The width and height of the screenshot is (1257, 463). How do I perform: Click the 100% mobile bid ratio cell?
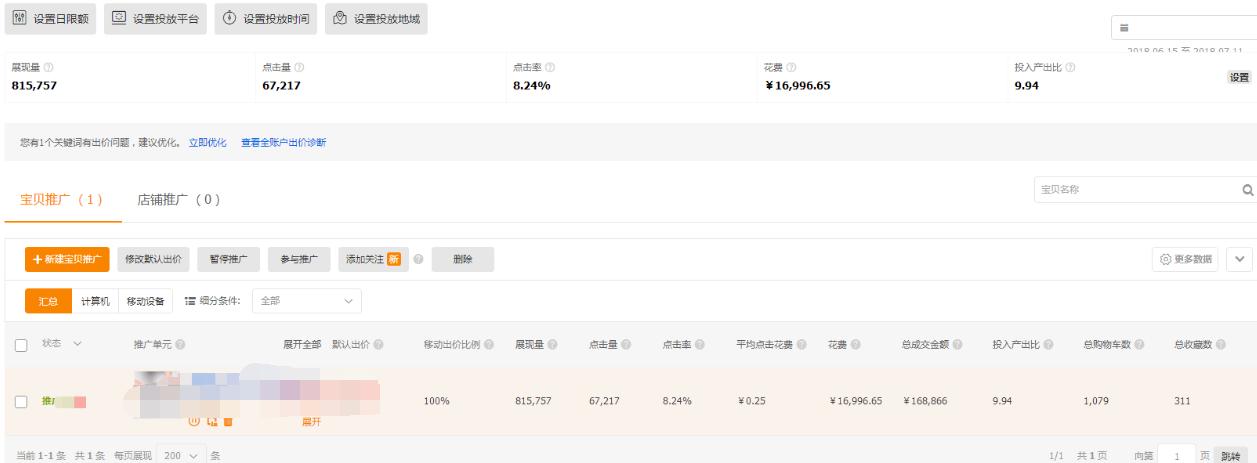pyautogui.click(x=437, y=401)
